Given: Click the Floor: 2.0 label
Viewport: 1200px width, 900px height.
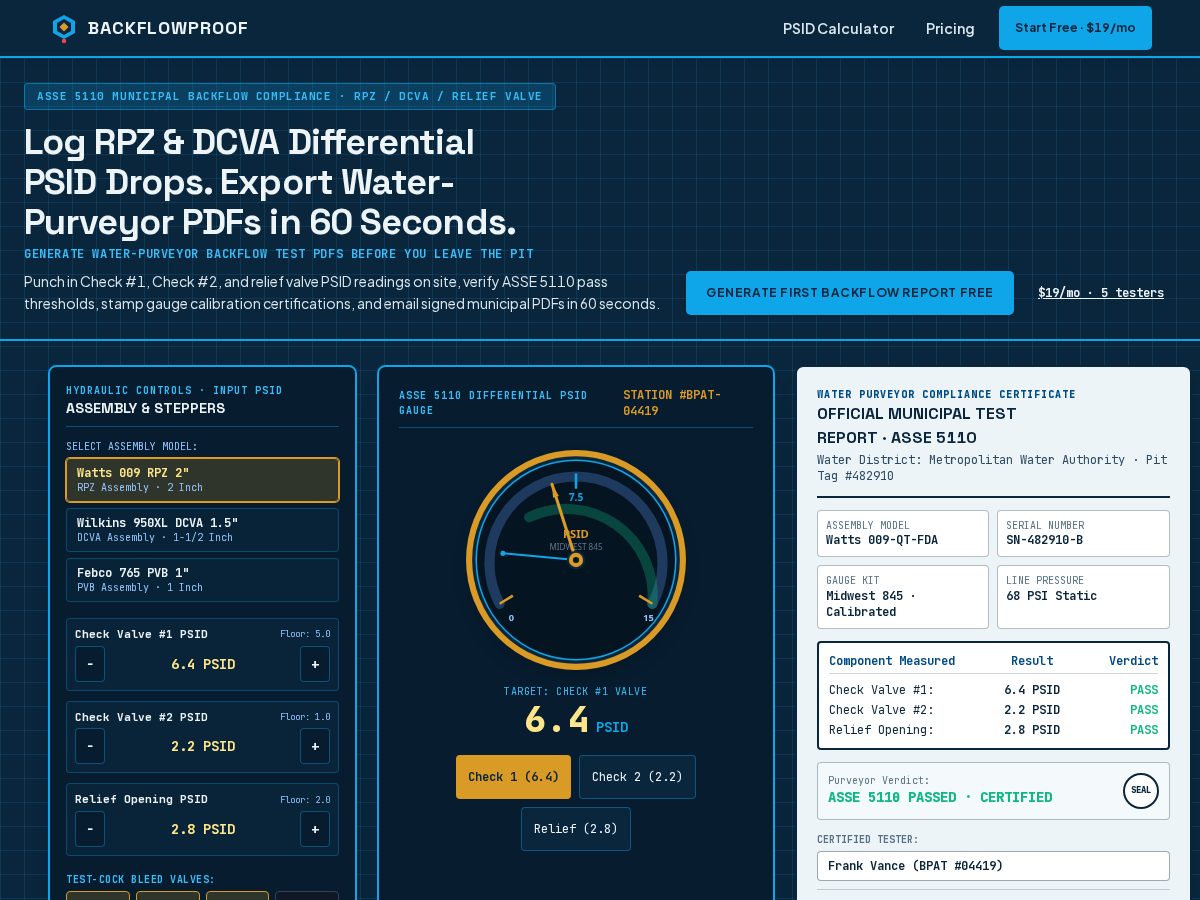Looking at the screenshot, I should [x=305, y=800].
